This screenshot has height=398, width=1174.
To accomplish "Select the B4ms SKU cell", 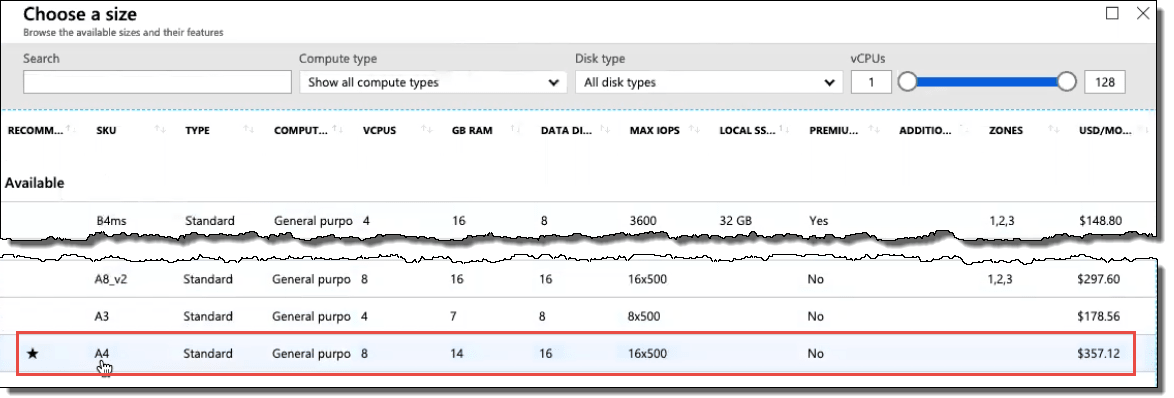I will (112, 221).
